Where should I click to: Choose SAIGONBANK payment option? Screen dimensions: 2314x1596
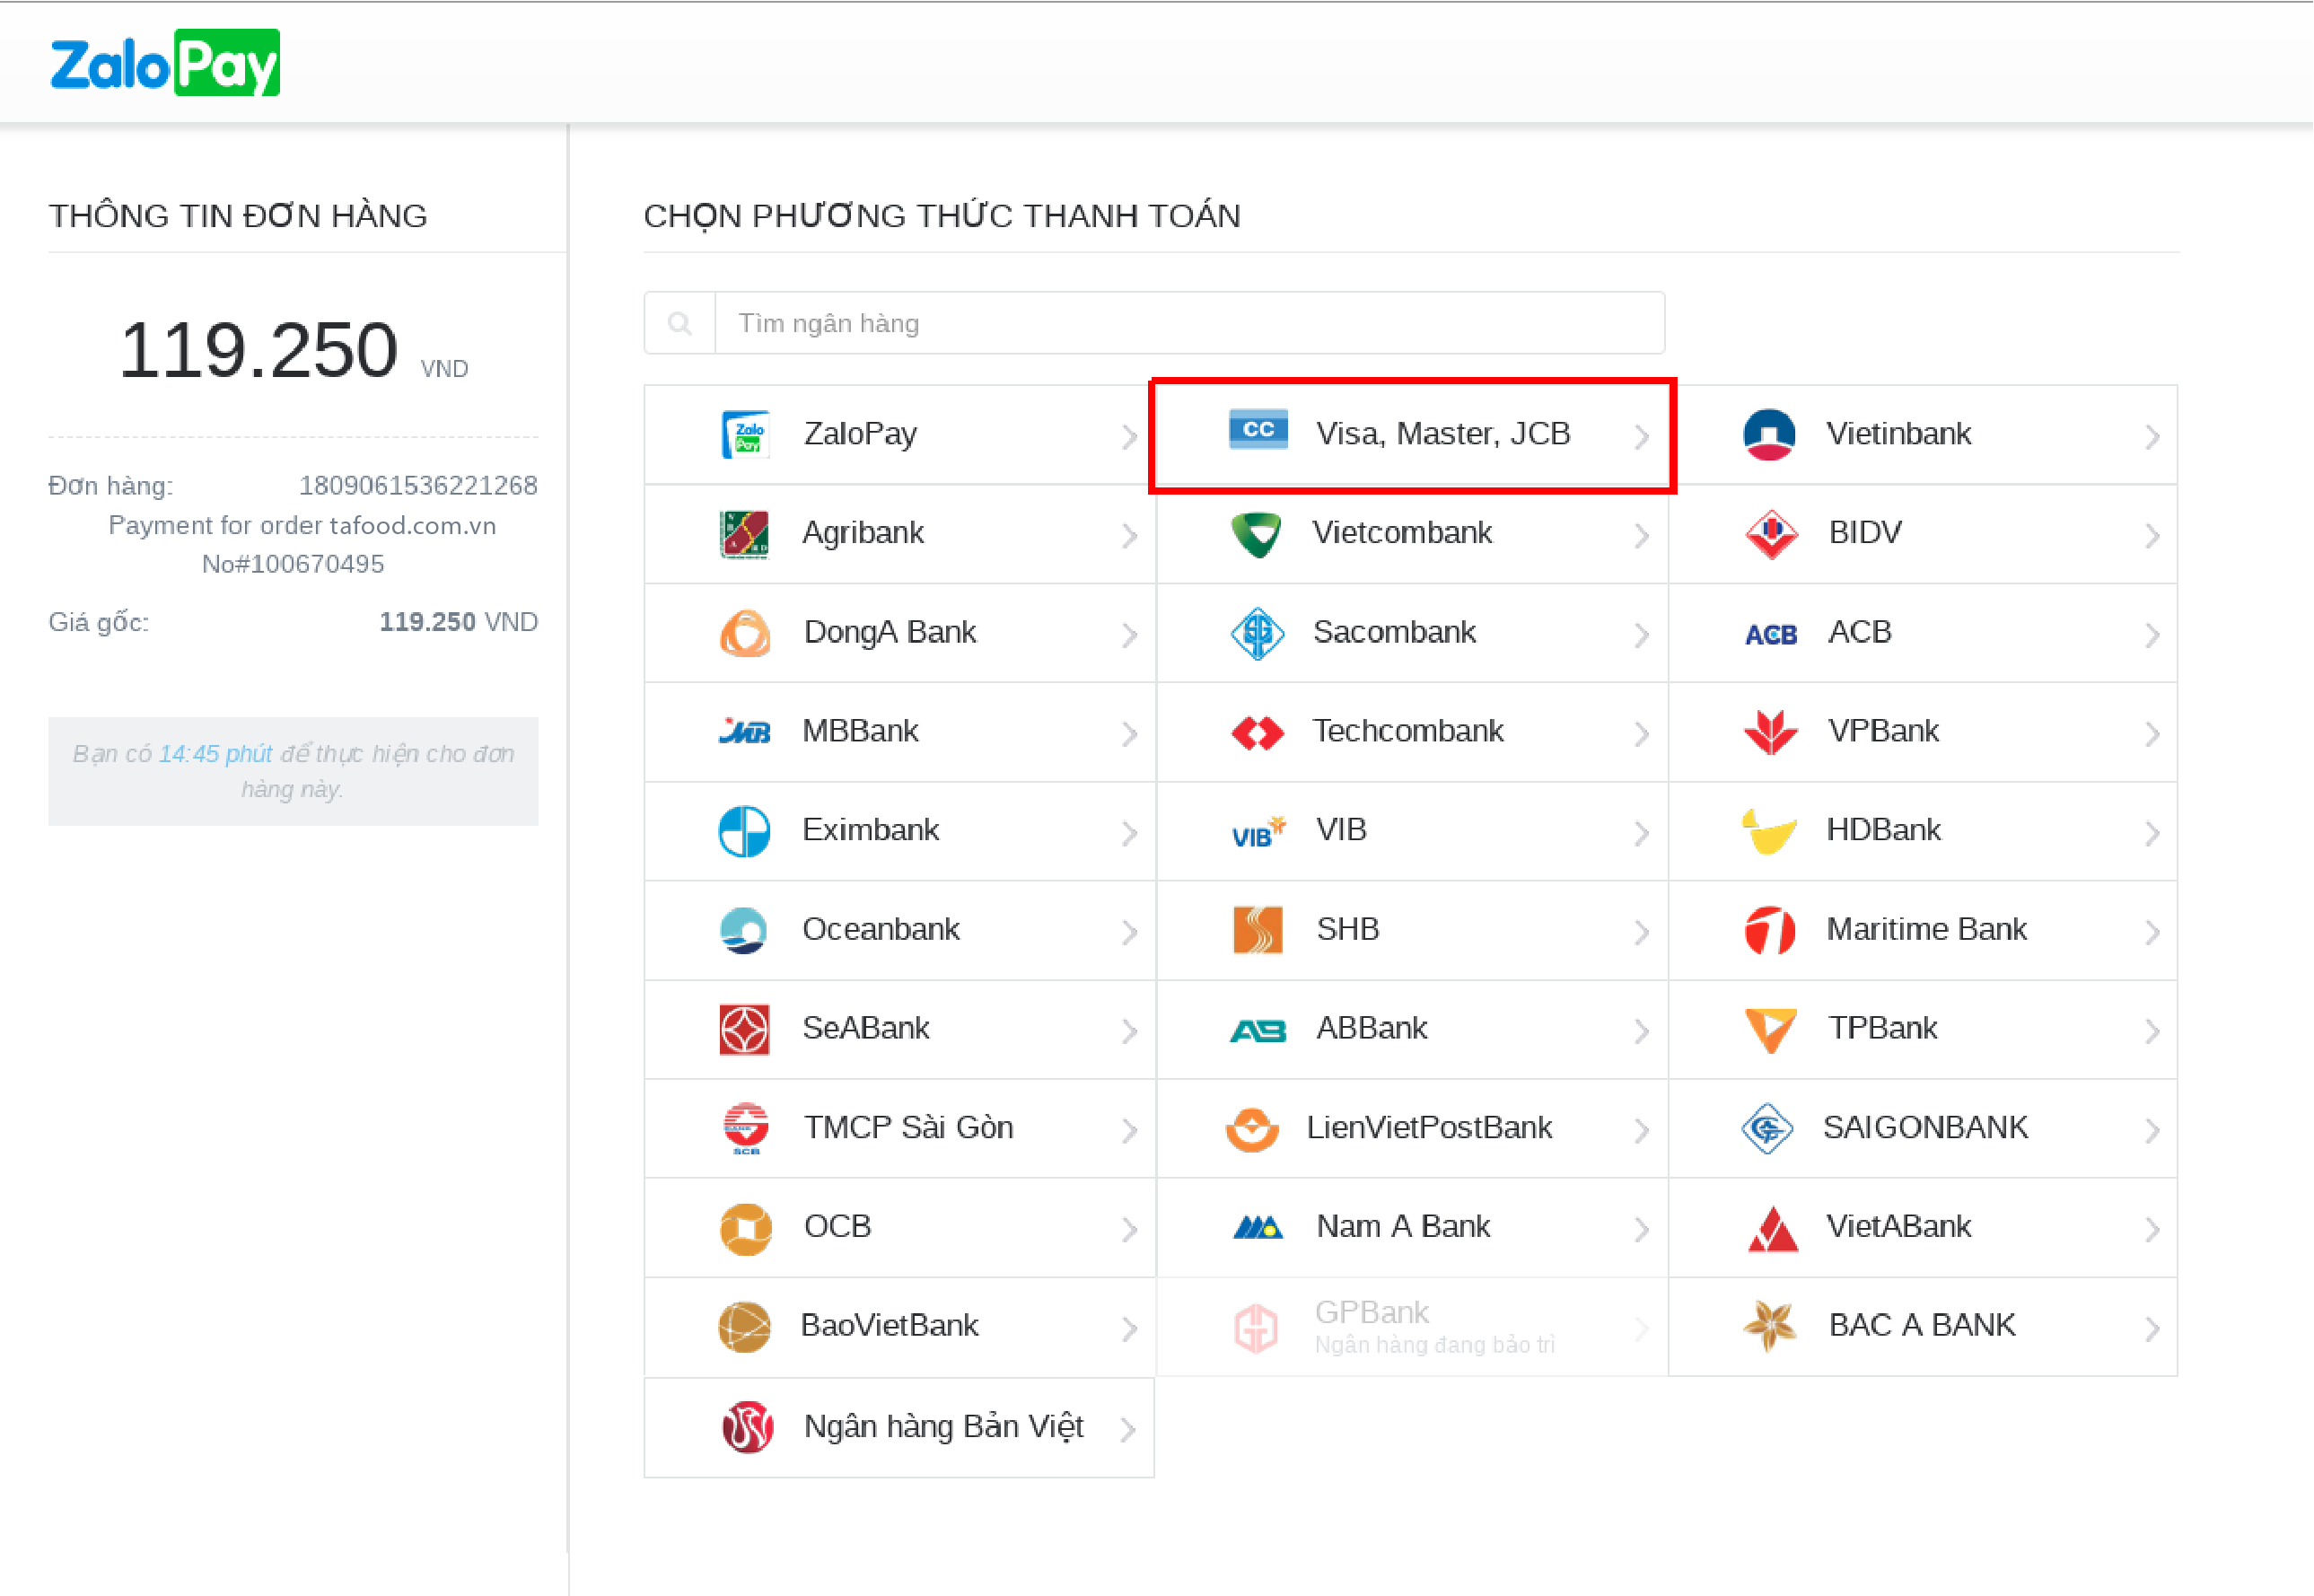1923,1128
